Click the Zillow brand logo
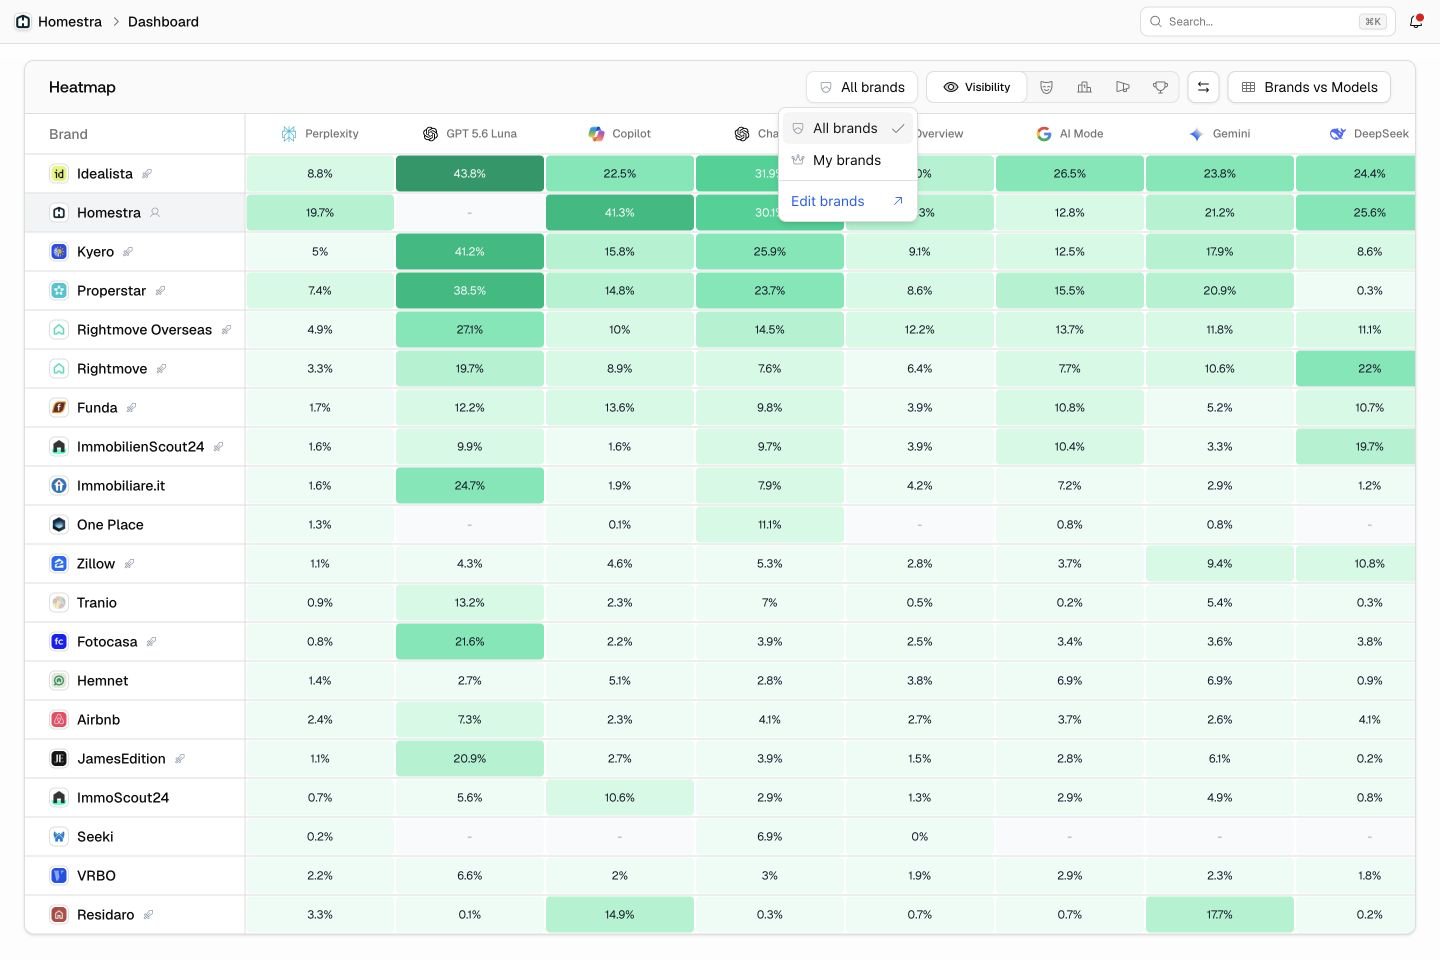 pos(59,564)
